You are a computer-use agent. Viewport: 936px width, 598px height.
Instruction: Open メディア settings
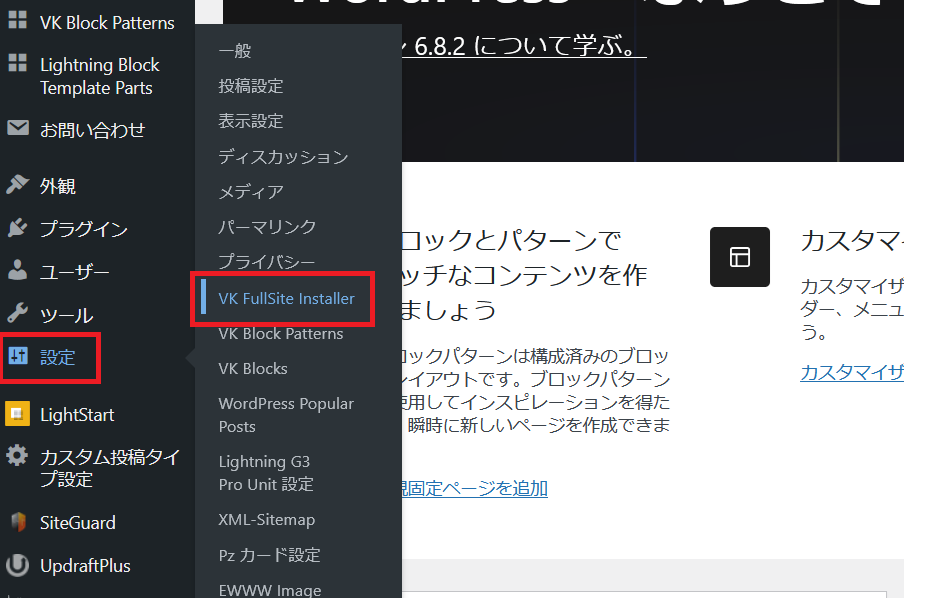[x=251, y=192]
